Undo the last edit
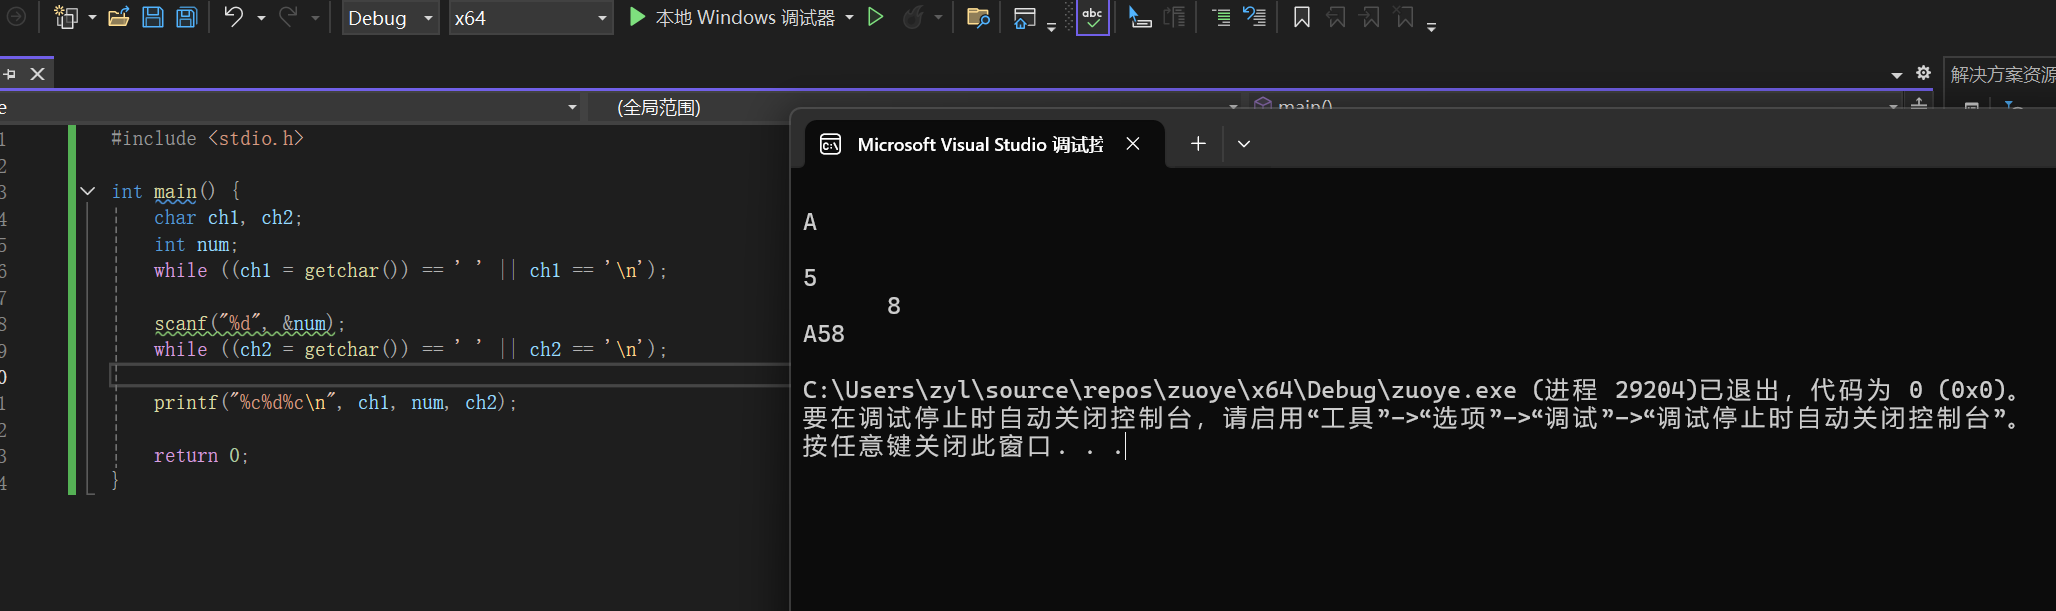The width and height of the screenshot is (2056, 611). pos(234,17)
